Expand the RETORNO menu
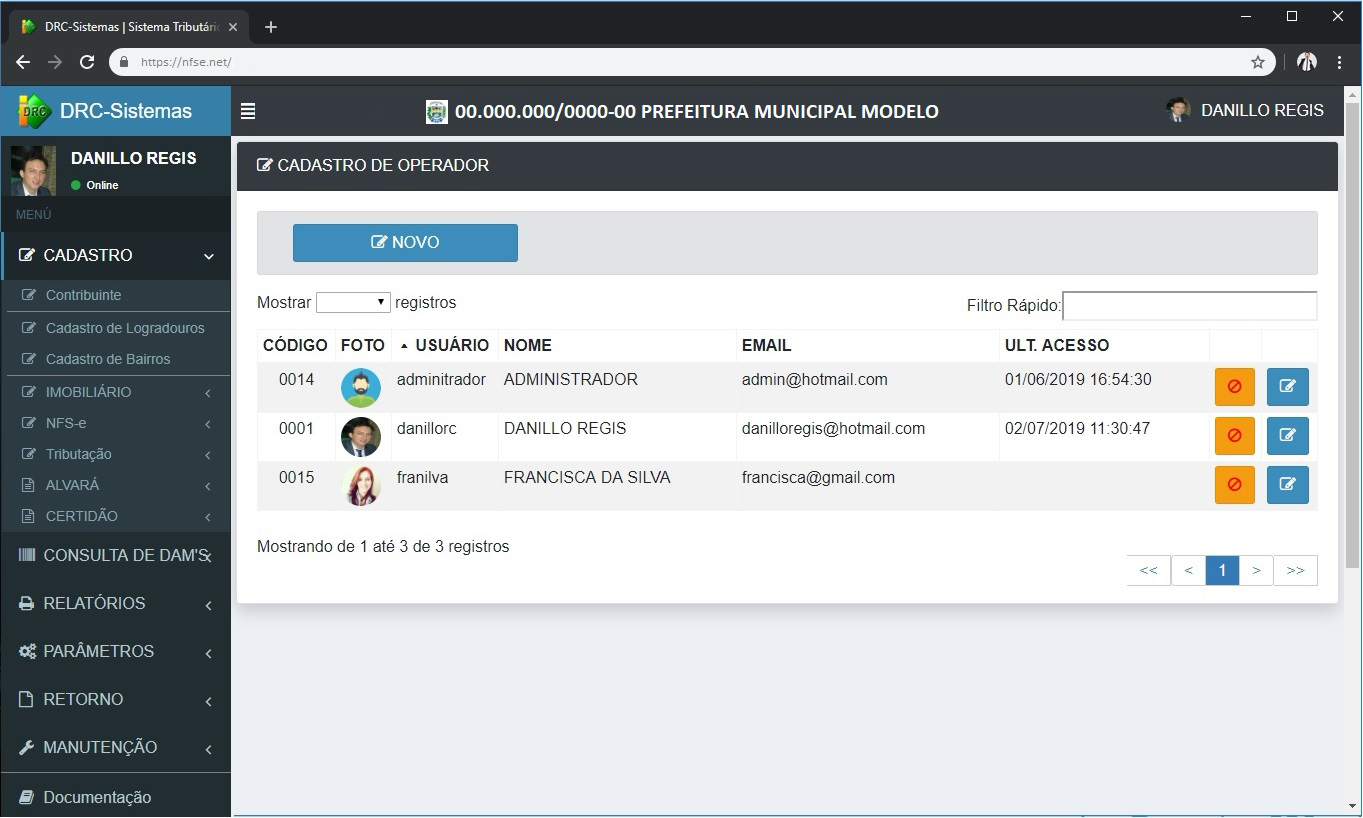The width and height of the screenshot is (1363, 818). 116,699
